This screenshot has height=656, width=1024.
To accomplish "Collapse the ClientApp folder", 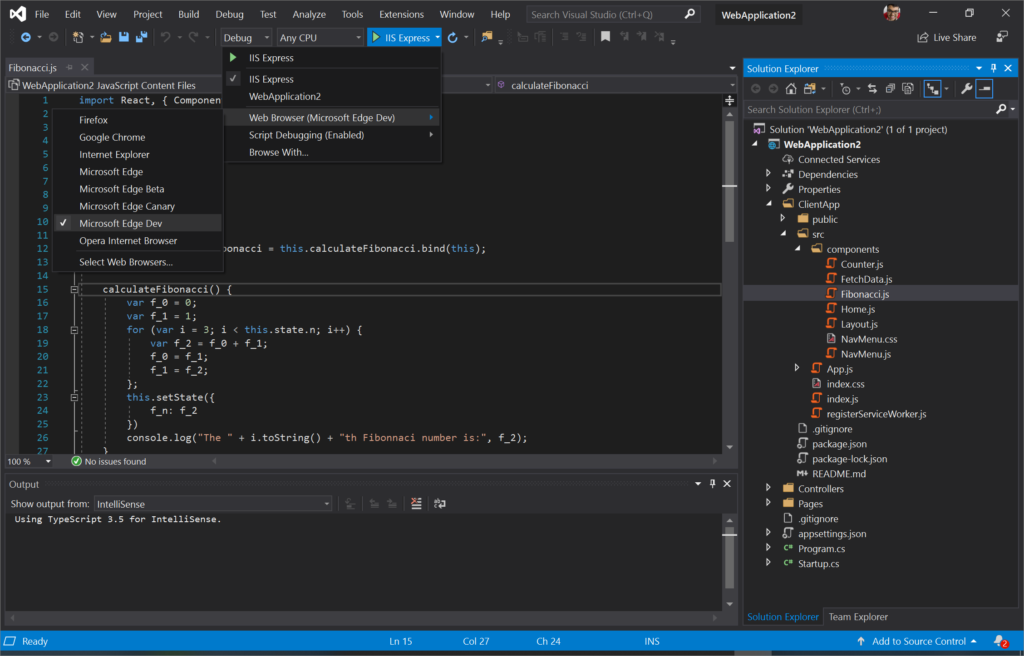I will 769,204.
